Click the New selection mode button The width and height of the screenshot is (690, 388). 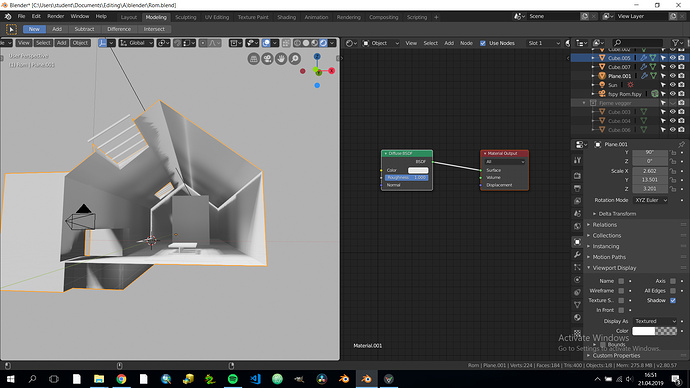tap(34, 29)
